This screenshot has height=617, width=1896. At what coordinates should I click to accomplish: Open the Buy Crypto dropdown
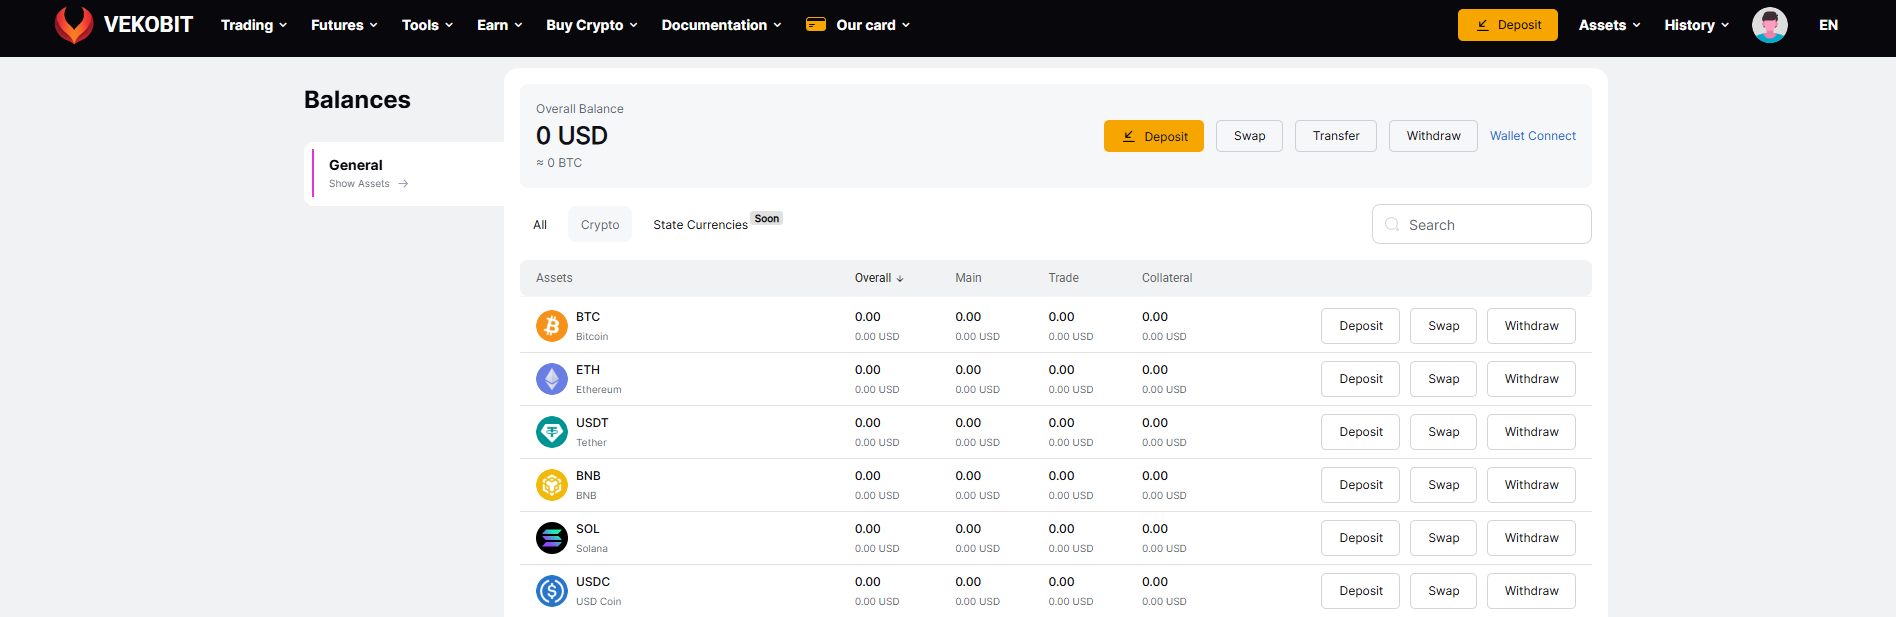[591, 25]
